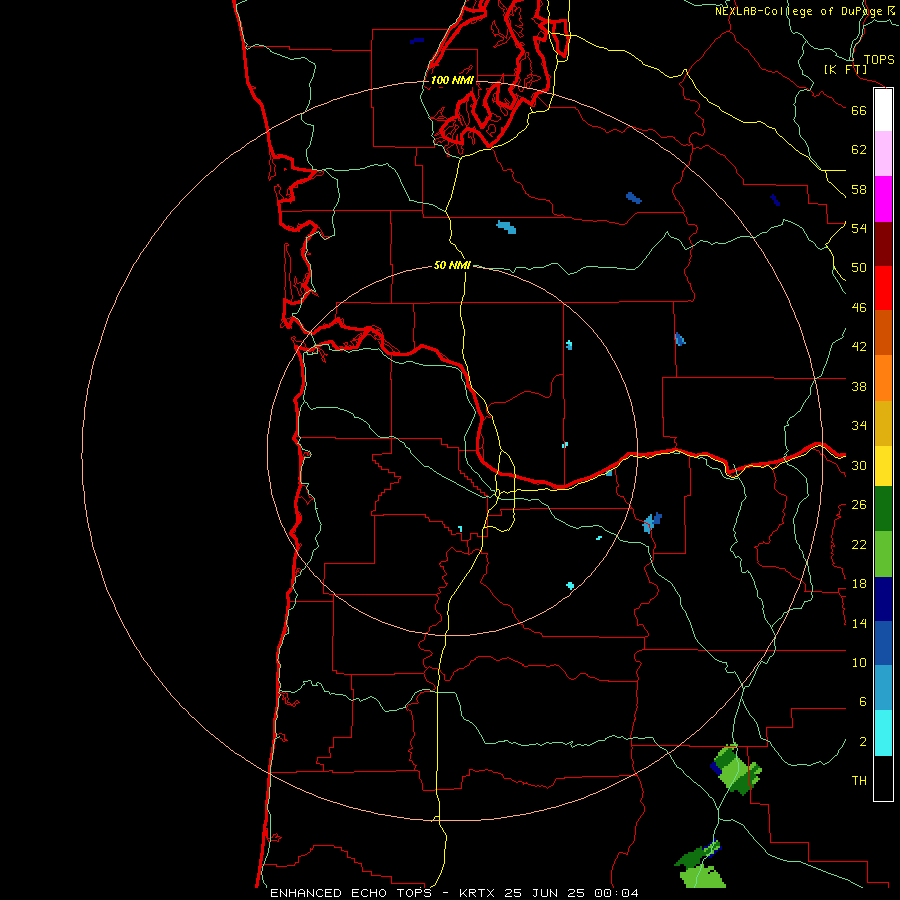Click the dark green legend swatch

pyautogui.click(x=883, y=509)
